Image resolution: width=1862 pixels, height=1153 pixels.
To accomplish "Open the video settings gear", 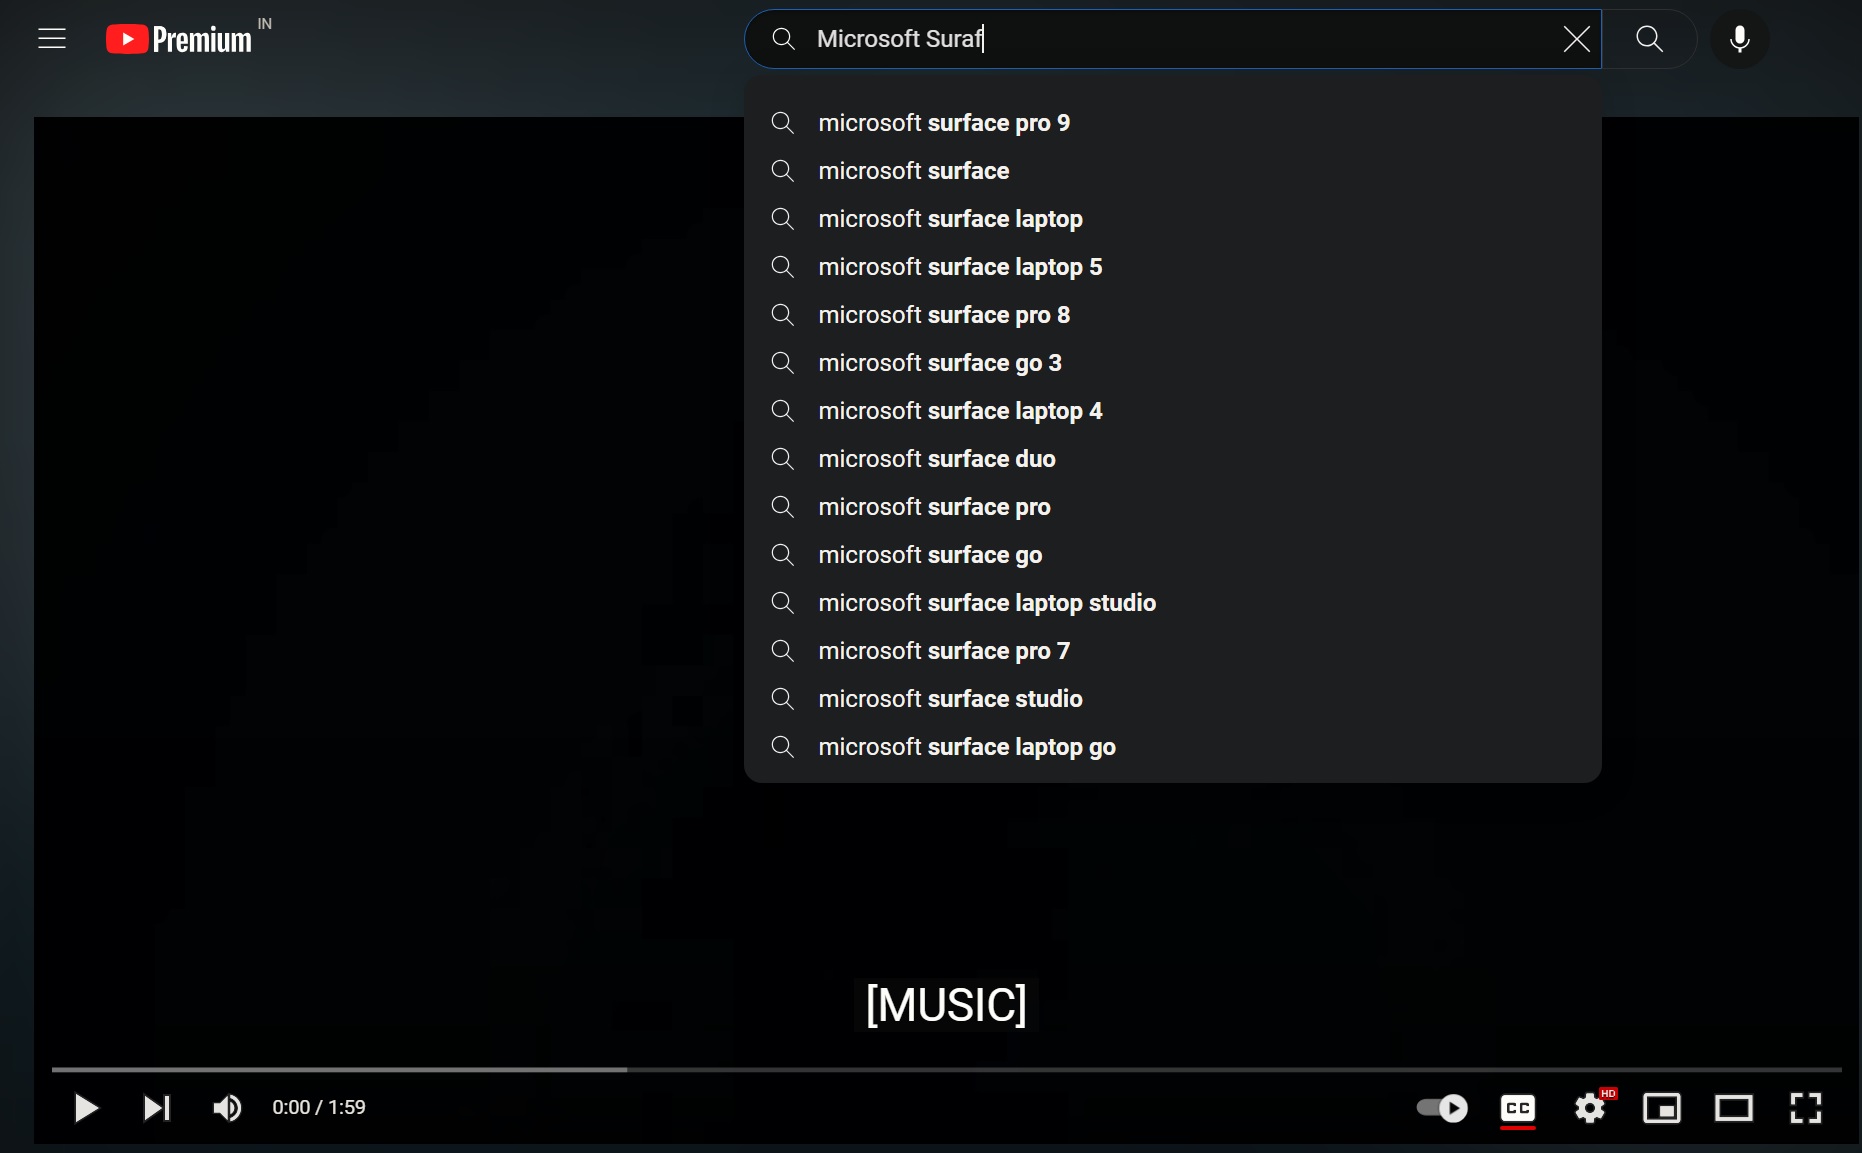I will (x=1591, y=1108).
